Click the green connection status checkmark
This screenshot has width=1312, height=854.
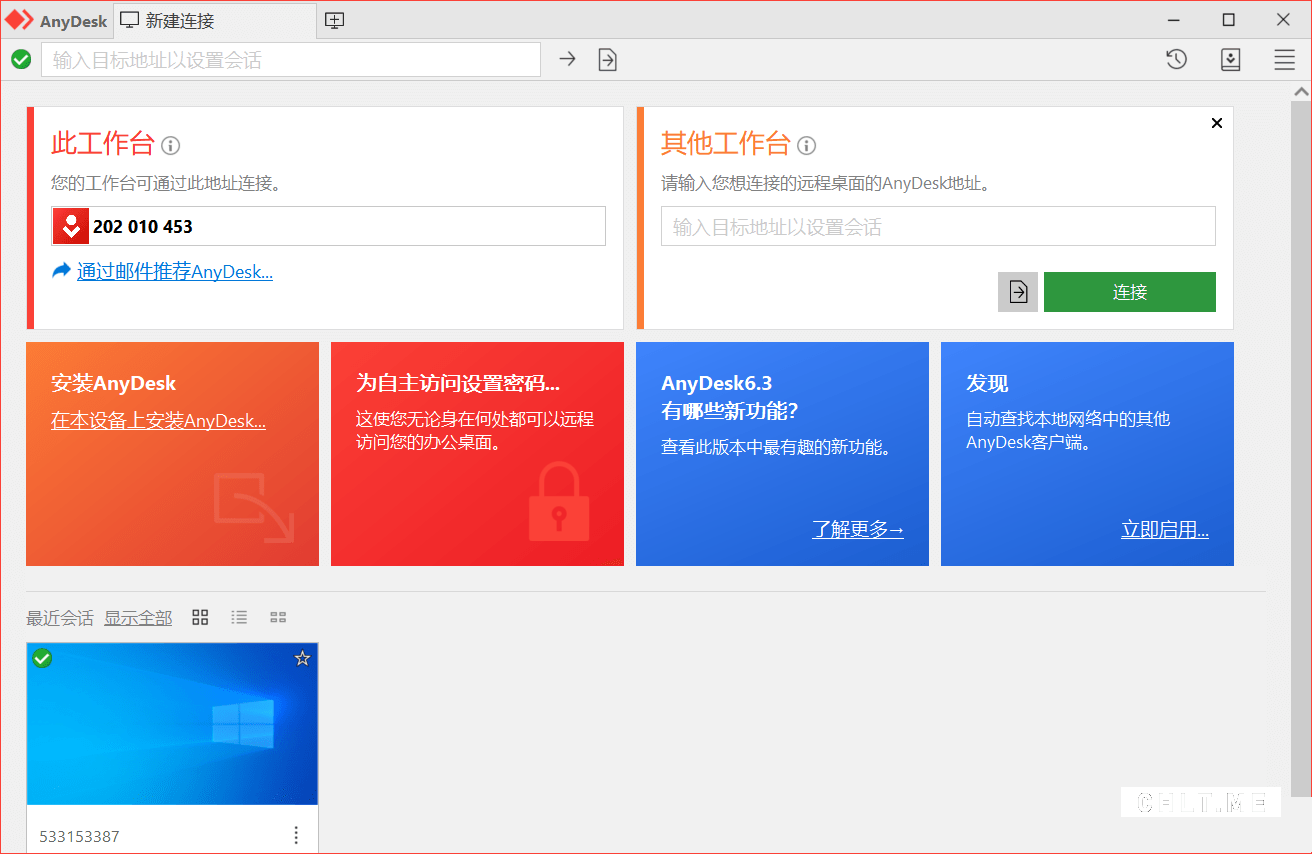21,60
